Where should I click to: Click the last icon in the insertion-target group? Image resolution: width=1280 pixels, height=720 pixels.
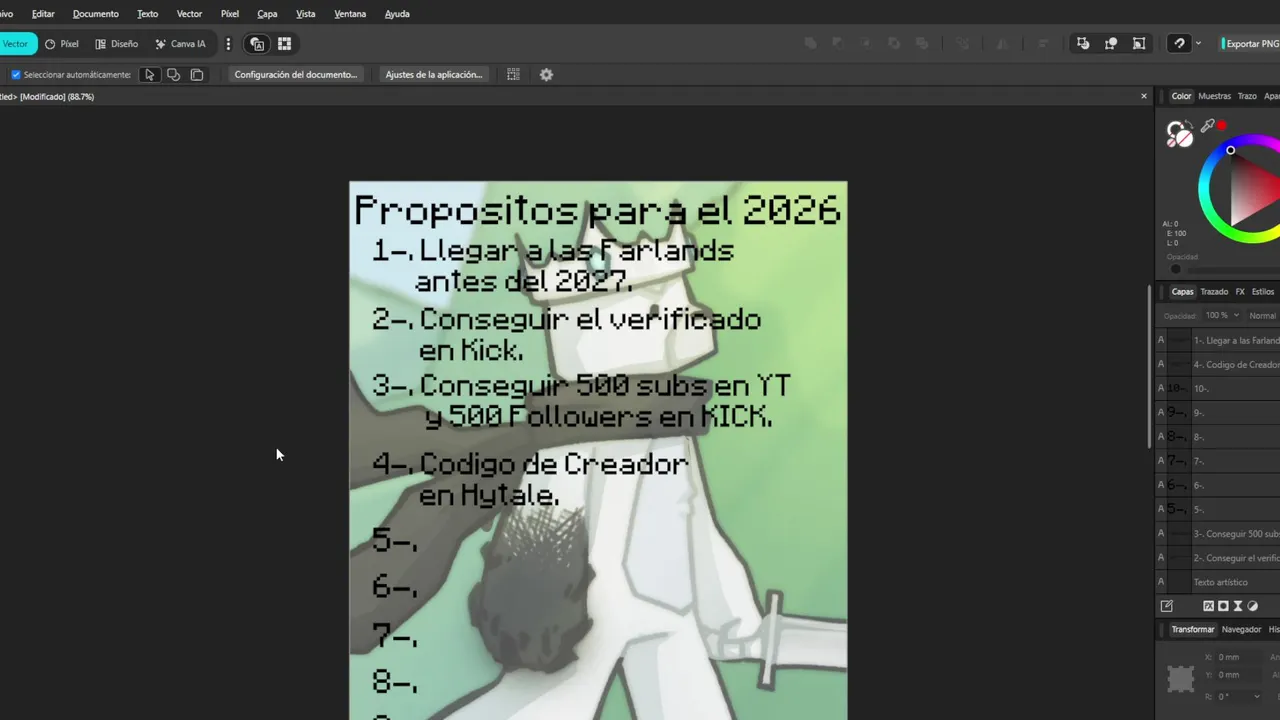[x=1139, y=44]
